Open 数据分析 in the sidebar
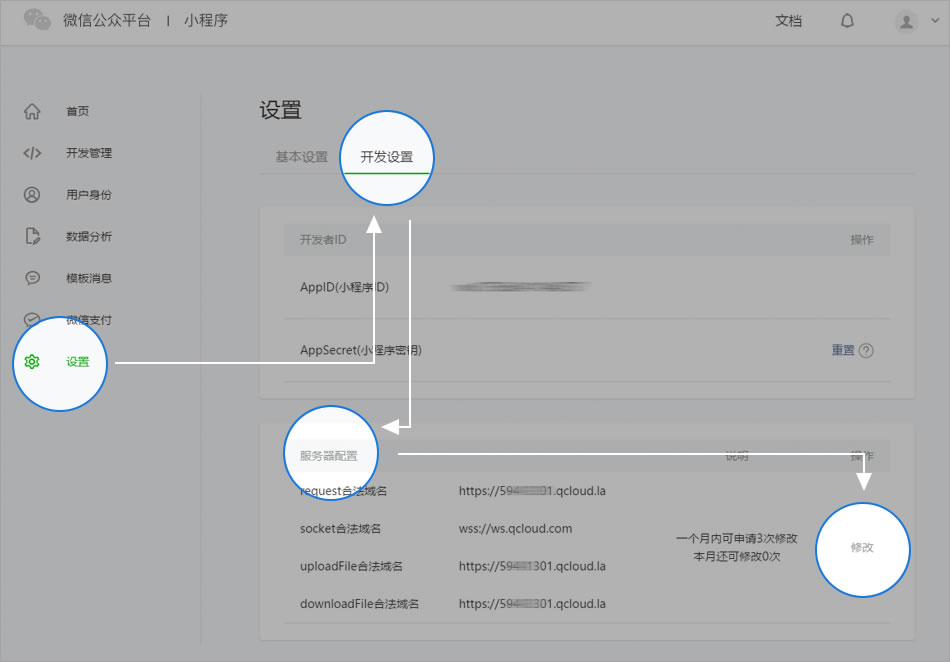 89,236
